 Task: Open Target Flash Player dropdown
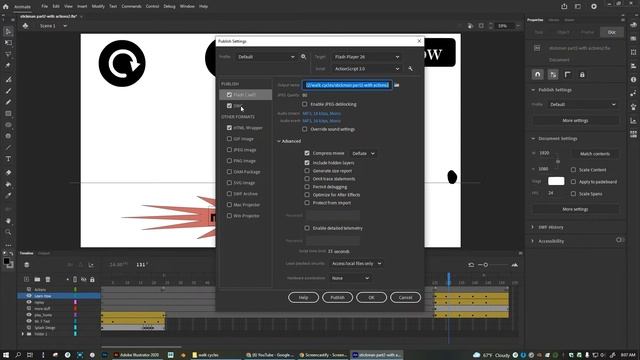[x=367, y=57]
